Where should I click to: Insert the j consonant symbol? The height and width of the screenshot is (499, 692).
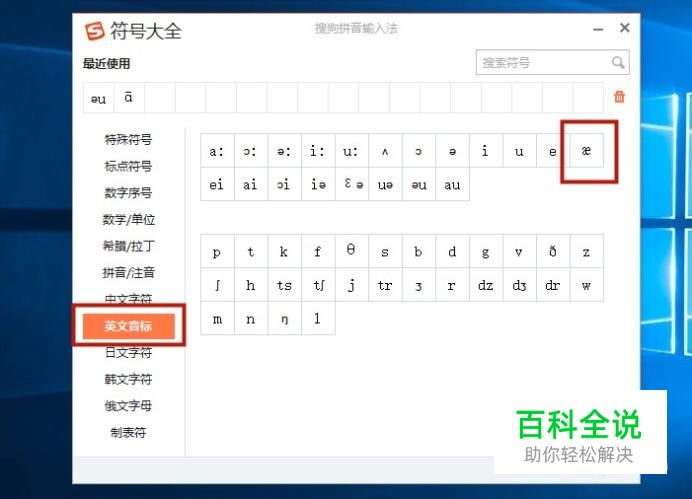351,285
